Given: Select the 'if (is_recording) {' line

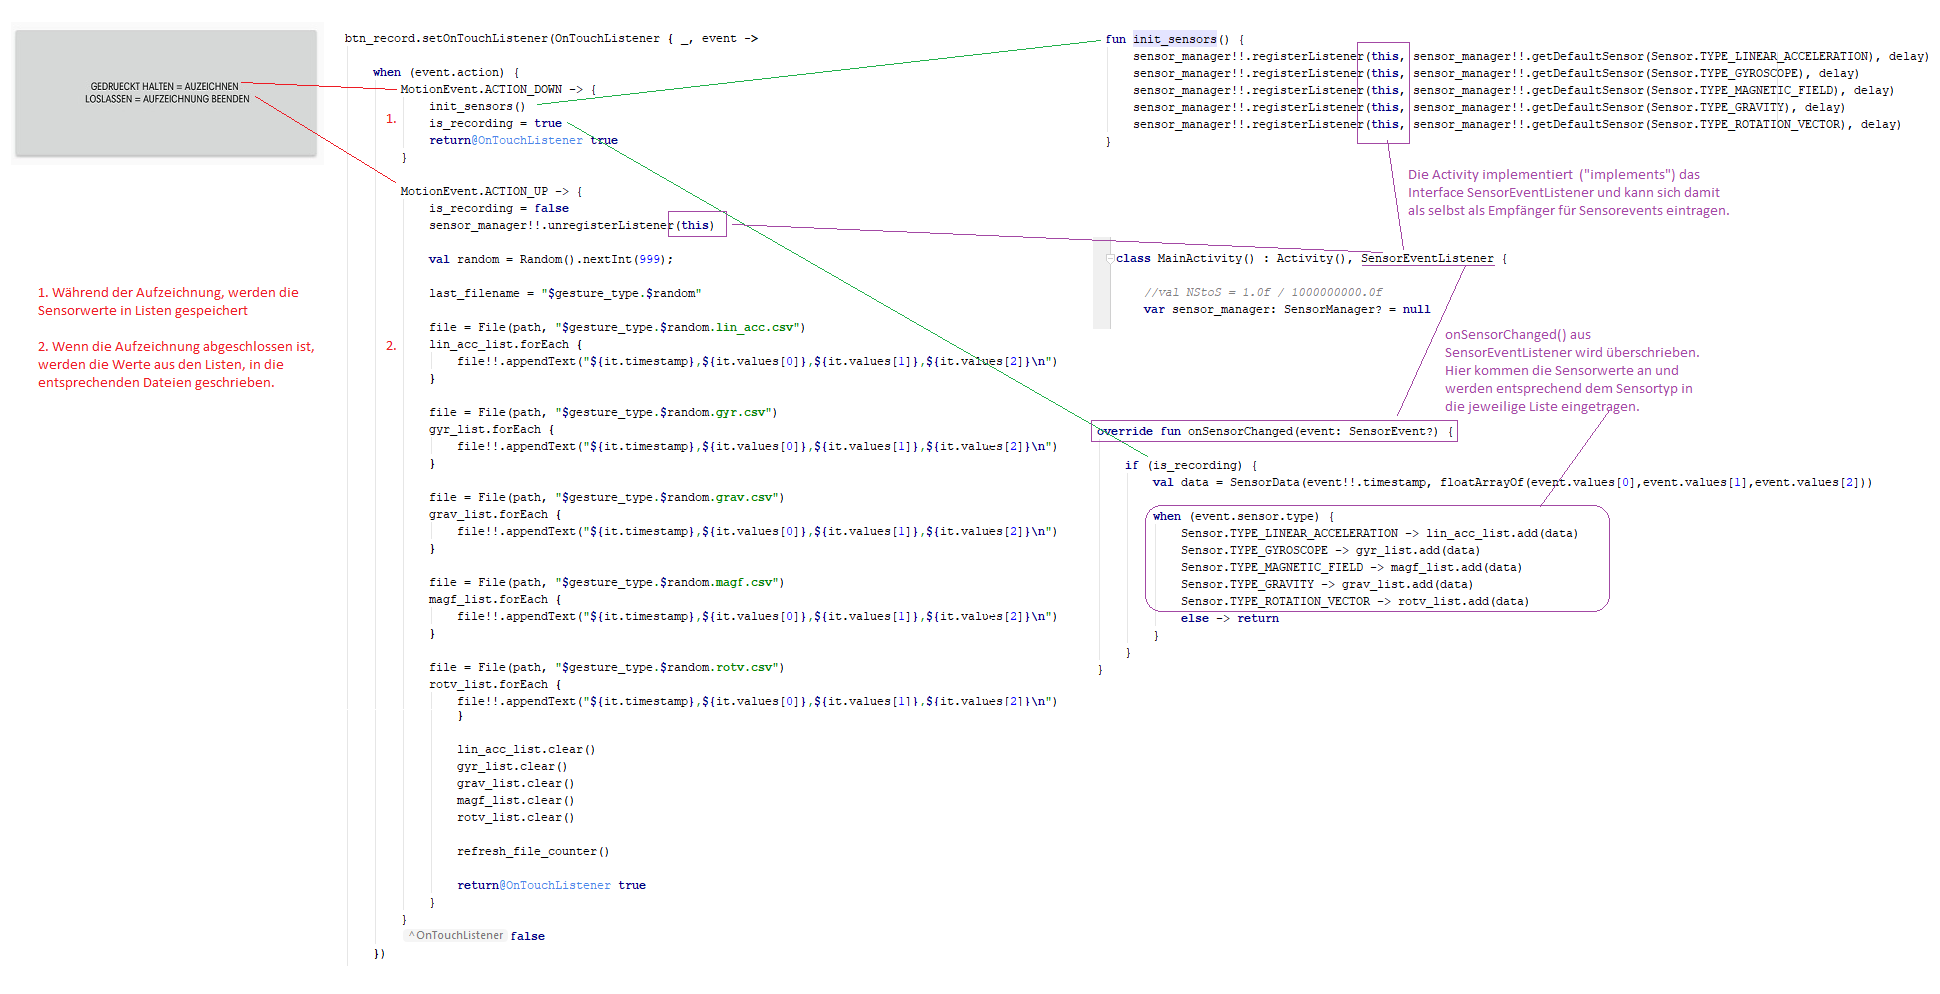Looking at the screenshot, I should [x=1191, y=466].
